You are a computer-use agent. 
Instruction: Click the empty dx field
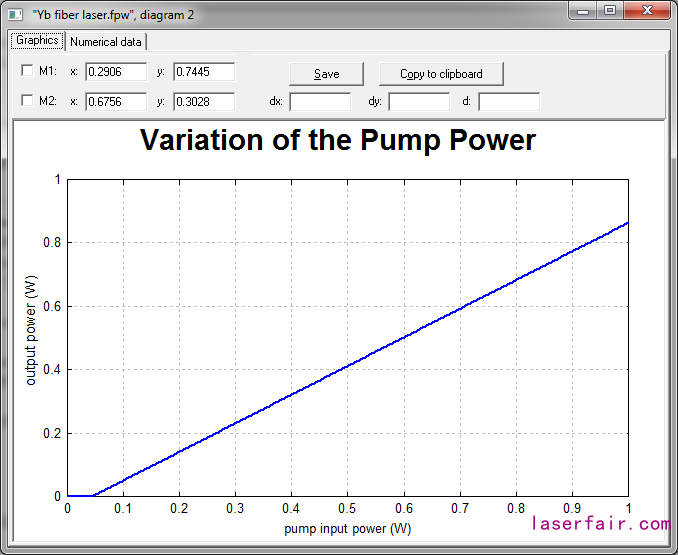320,102
